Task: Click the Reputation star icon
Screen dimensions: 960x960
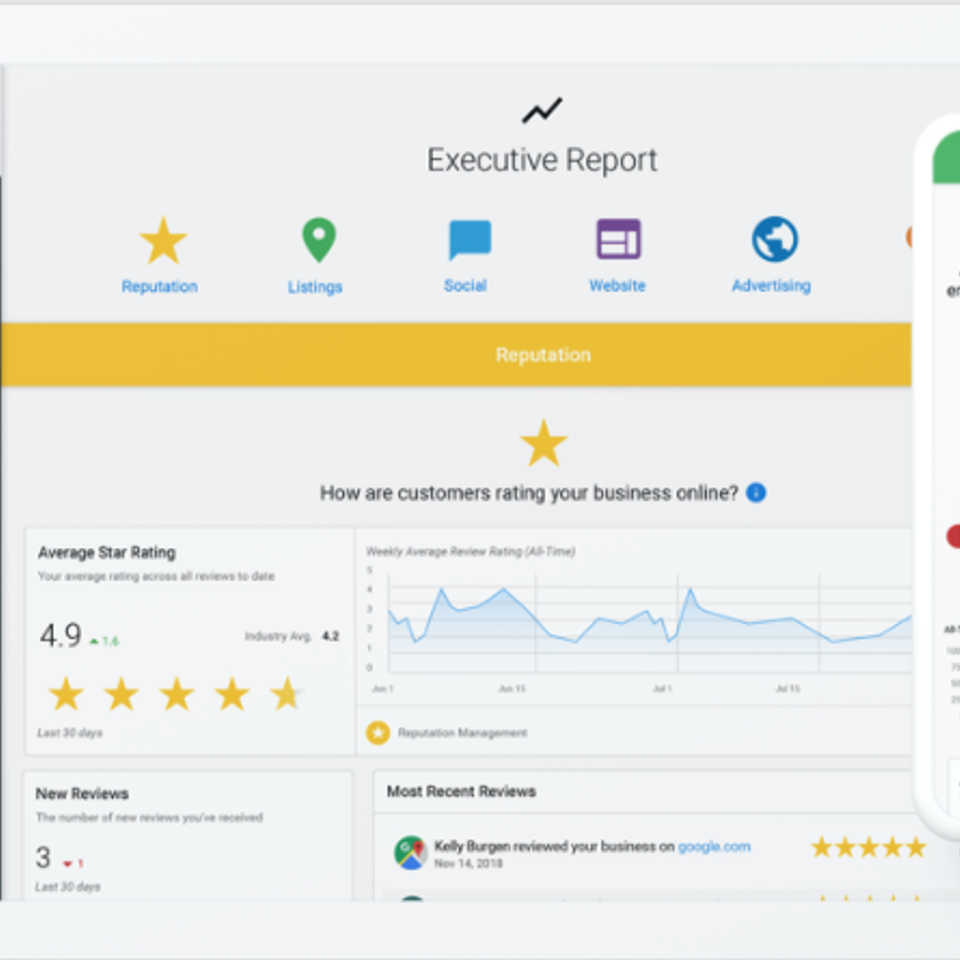Action: [x=163, y=241]
